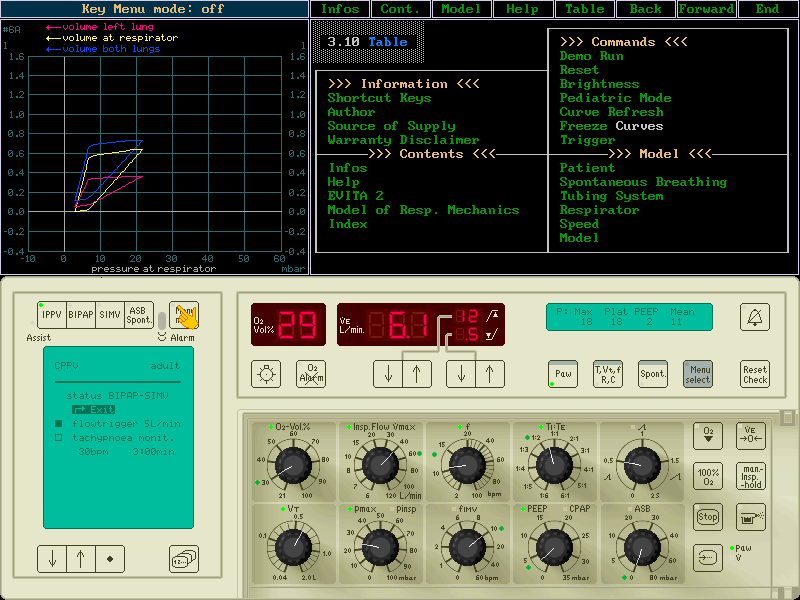
Task: Click the 100% O2 button
Action: point(708,475)
